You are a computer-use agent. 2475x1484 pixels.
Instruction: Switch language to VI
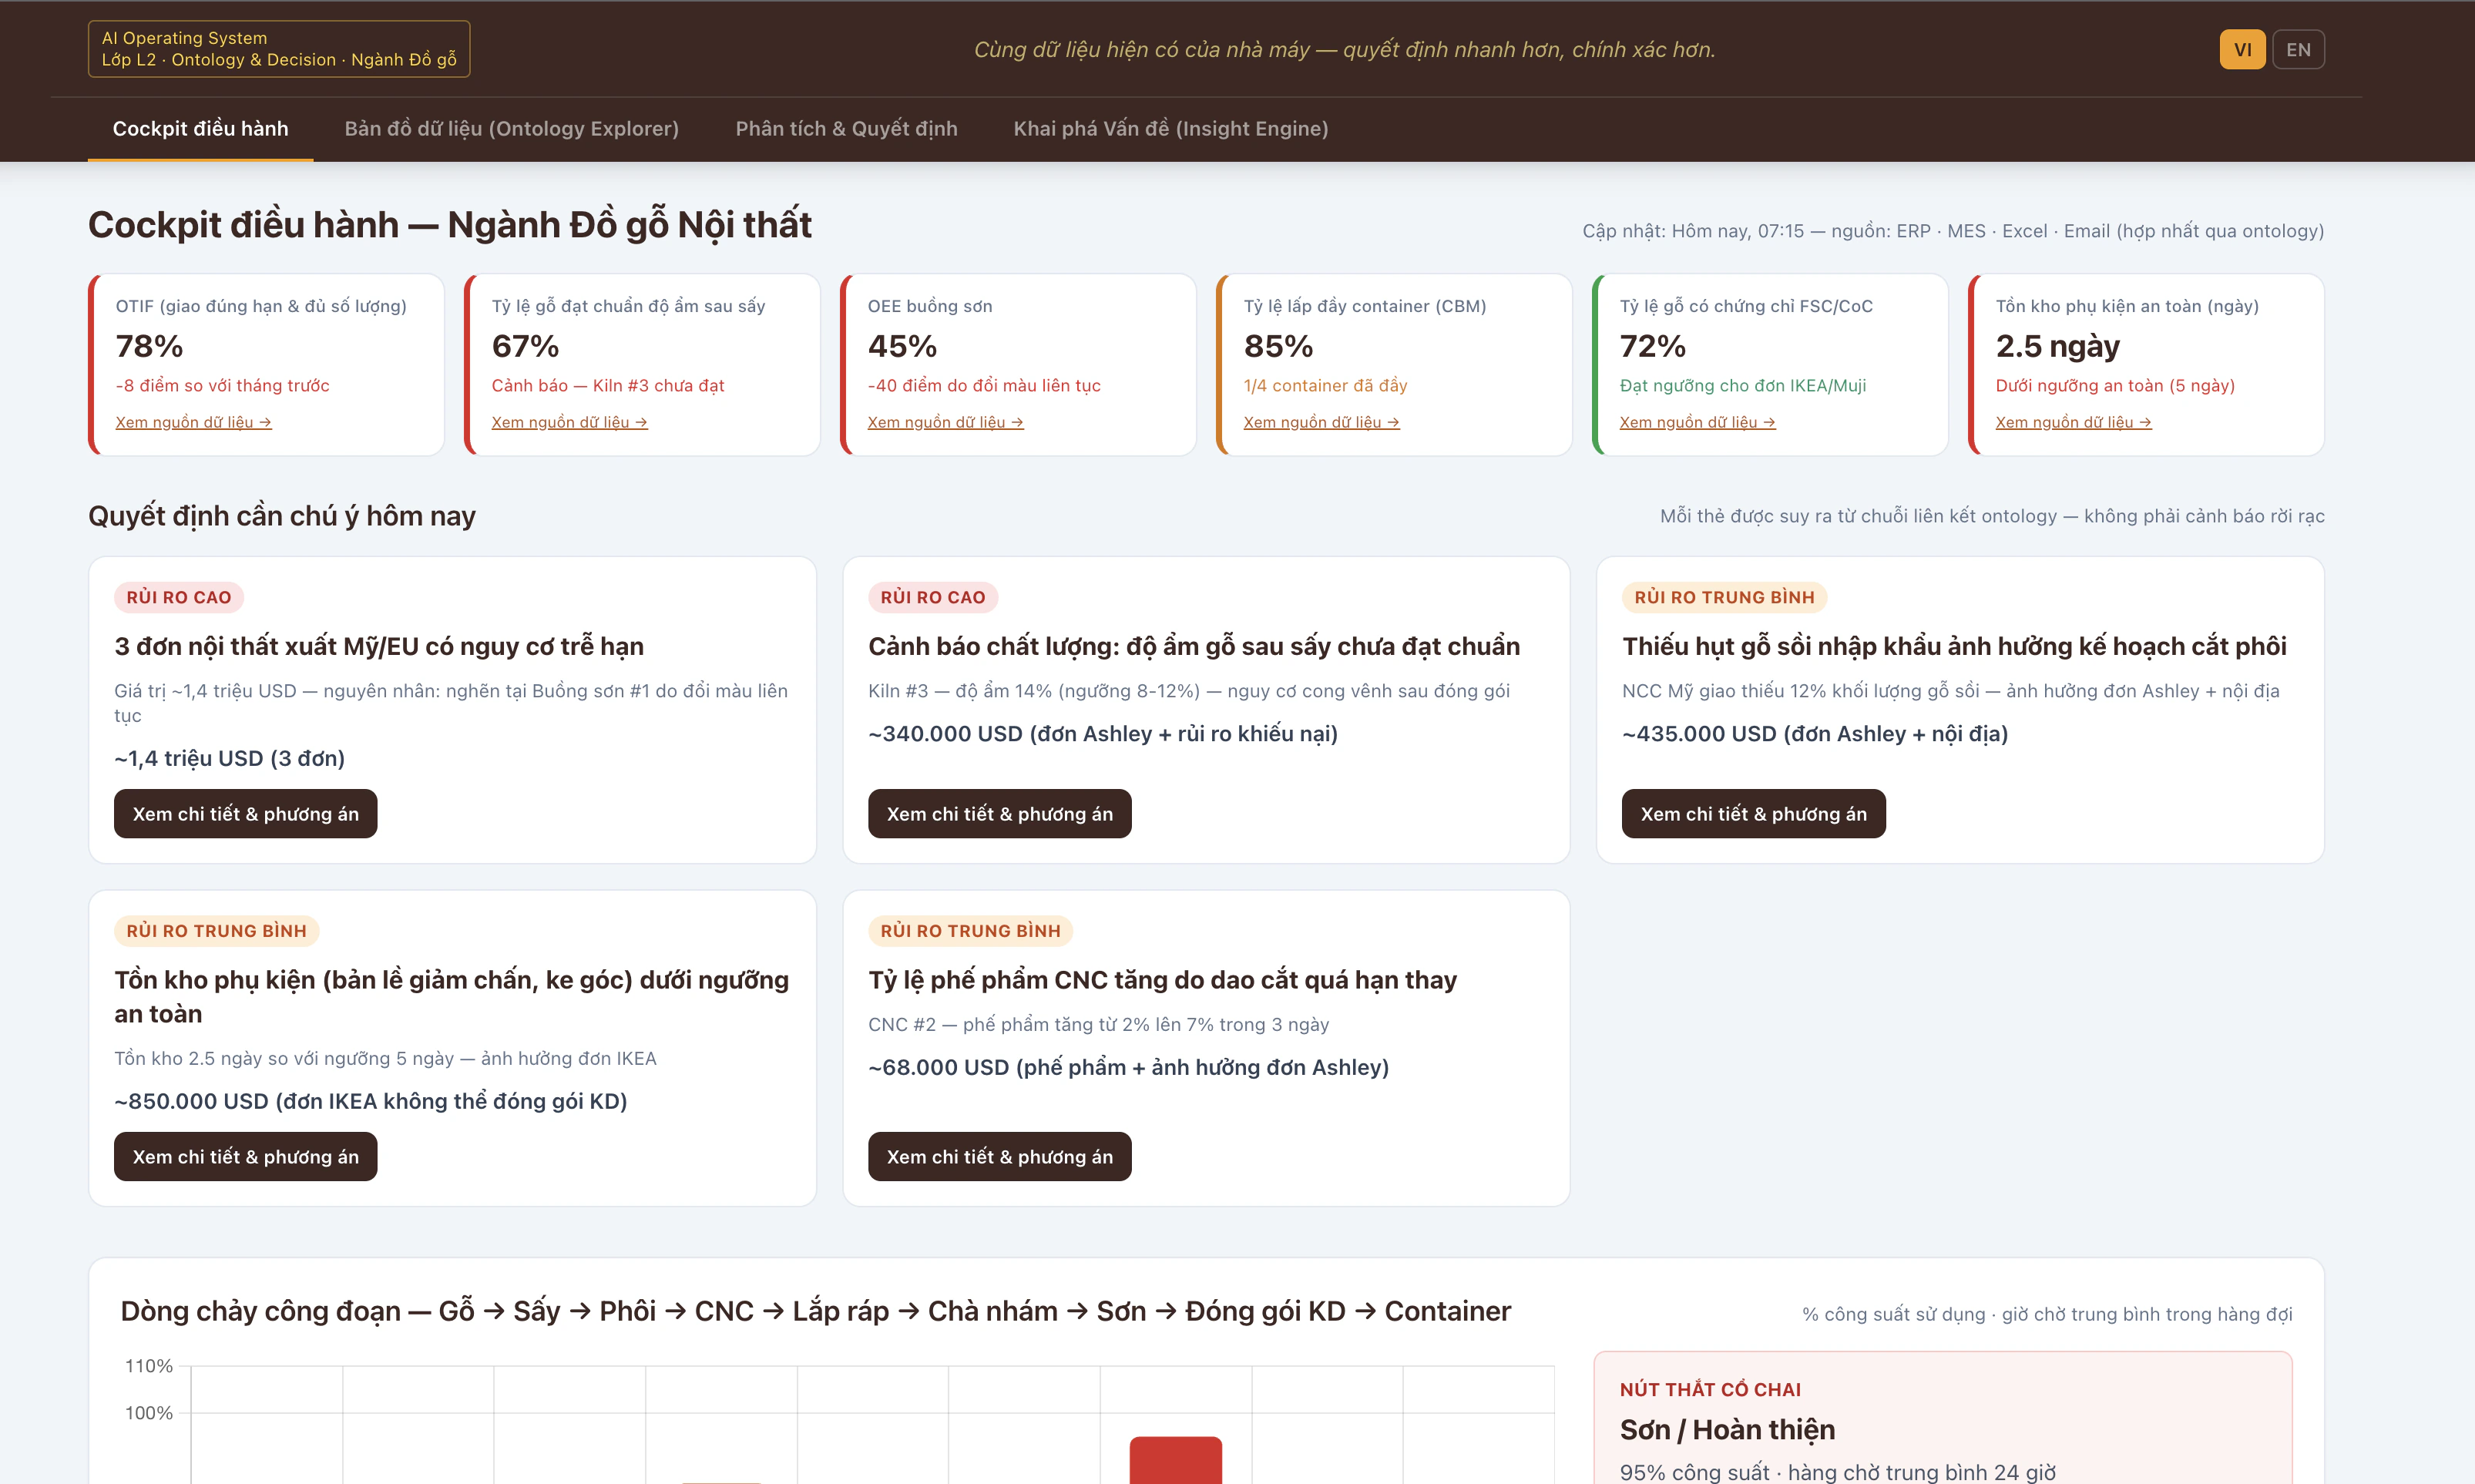point(2242,50)
